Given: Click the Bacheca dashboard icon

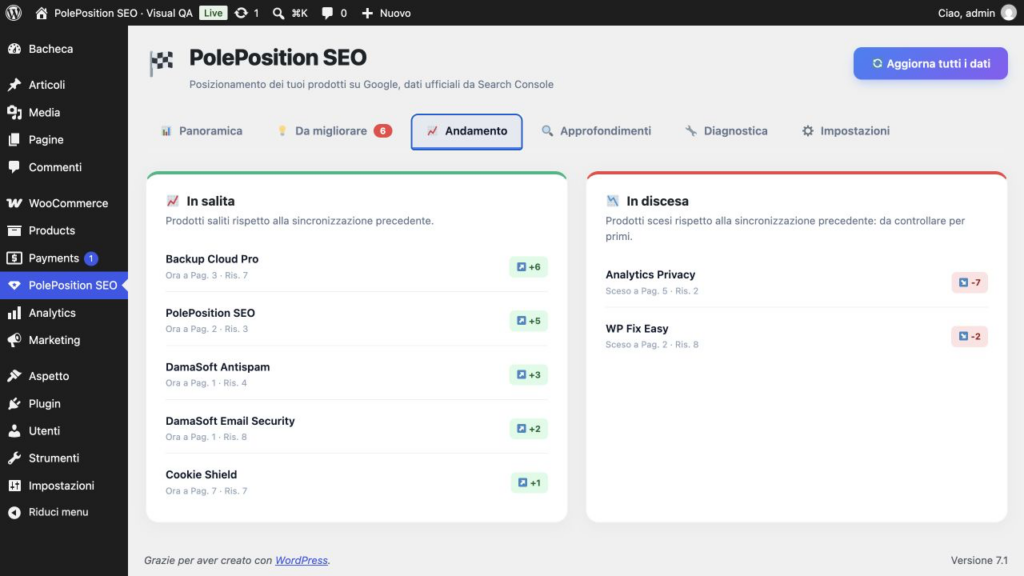Looking at the screenshot, I should click(14, 49).
